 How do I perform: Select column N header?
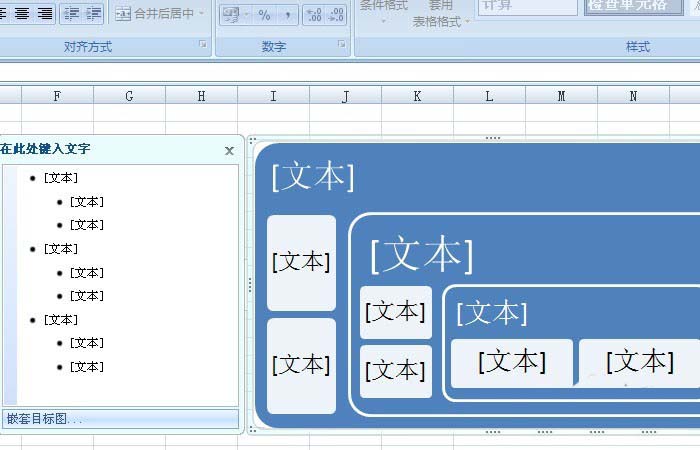(x=633, y=96)
